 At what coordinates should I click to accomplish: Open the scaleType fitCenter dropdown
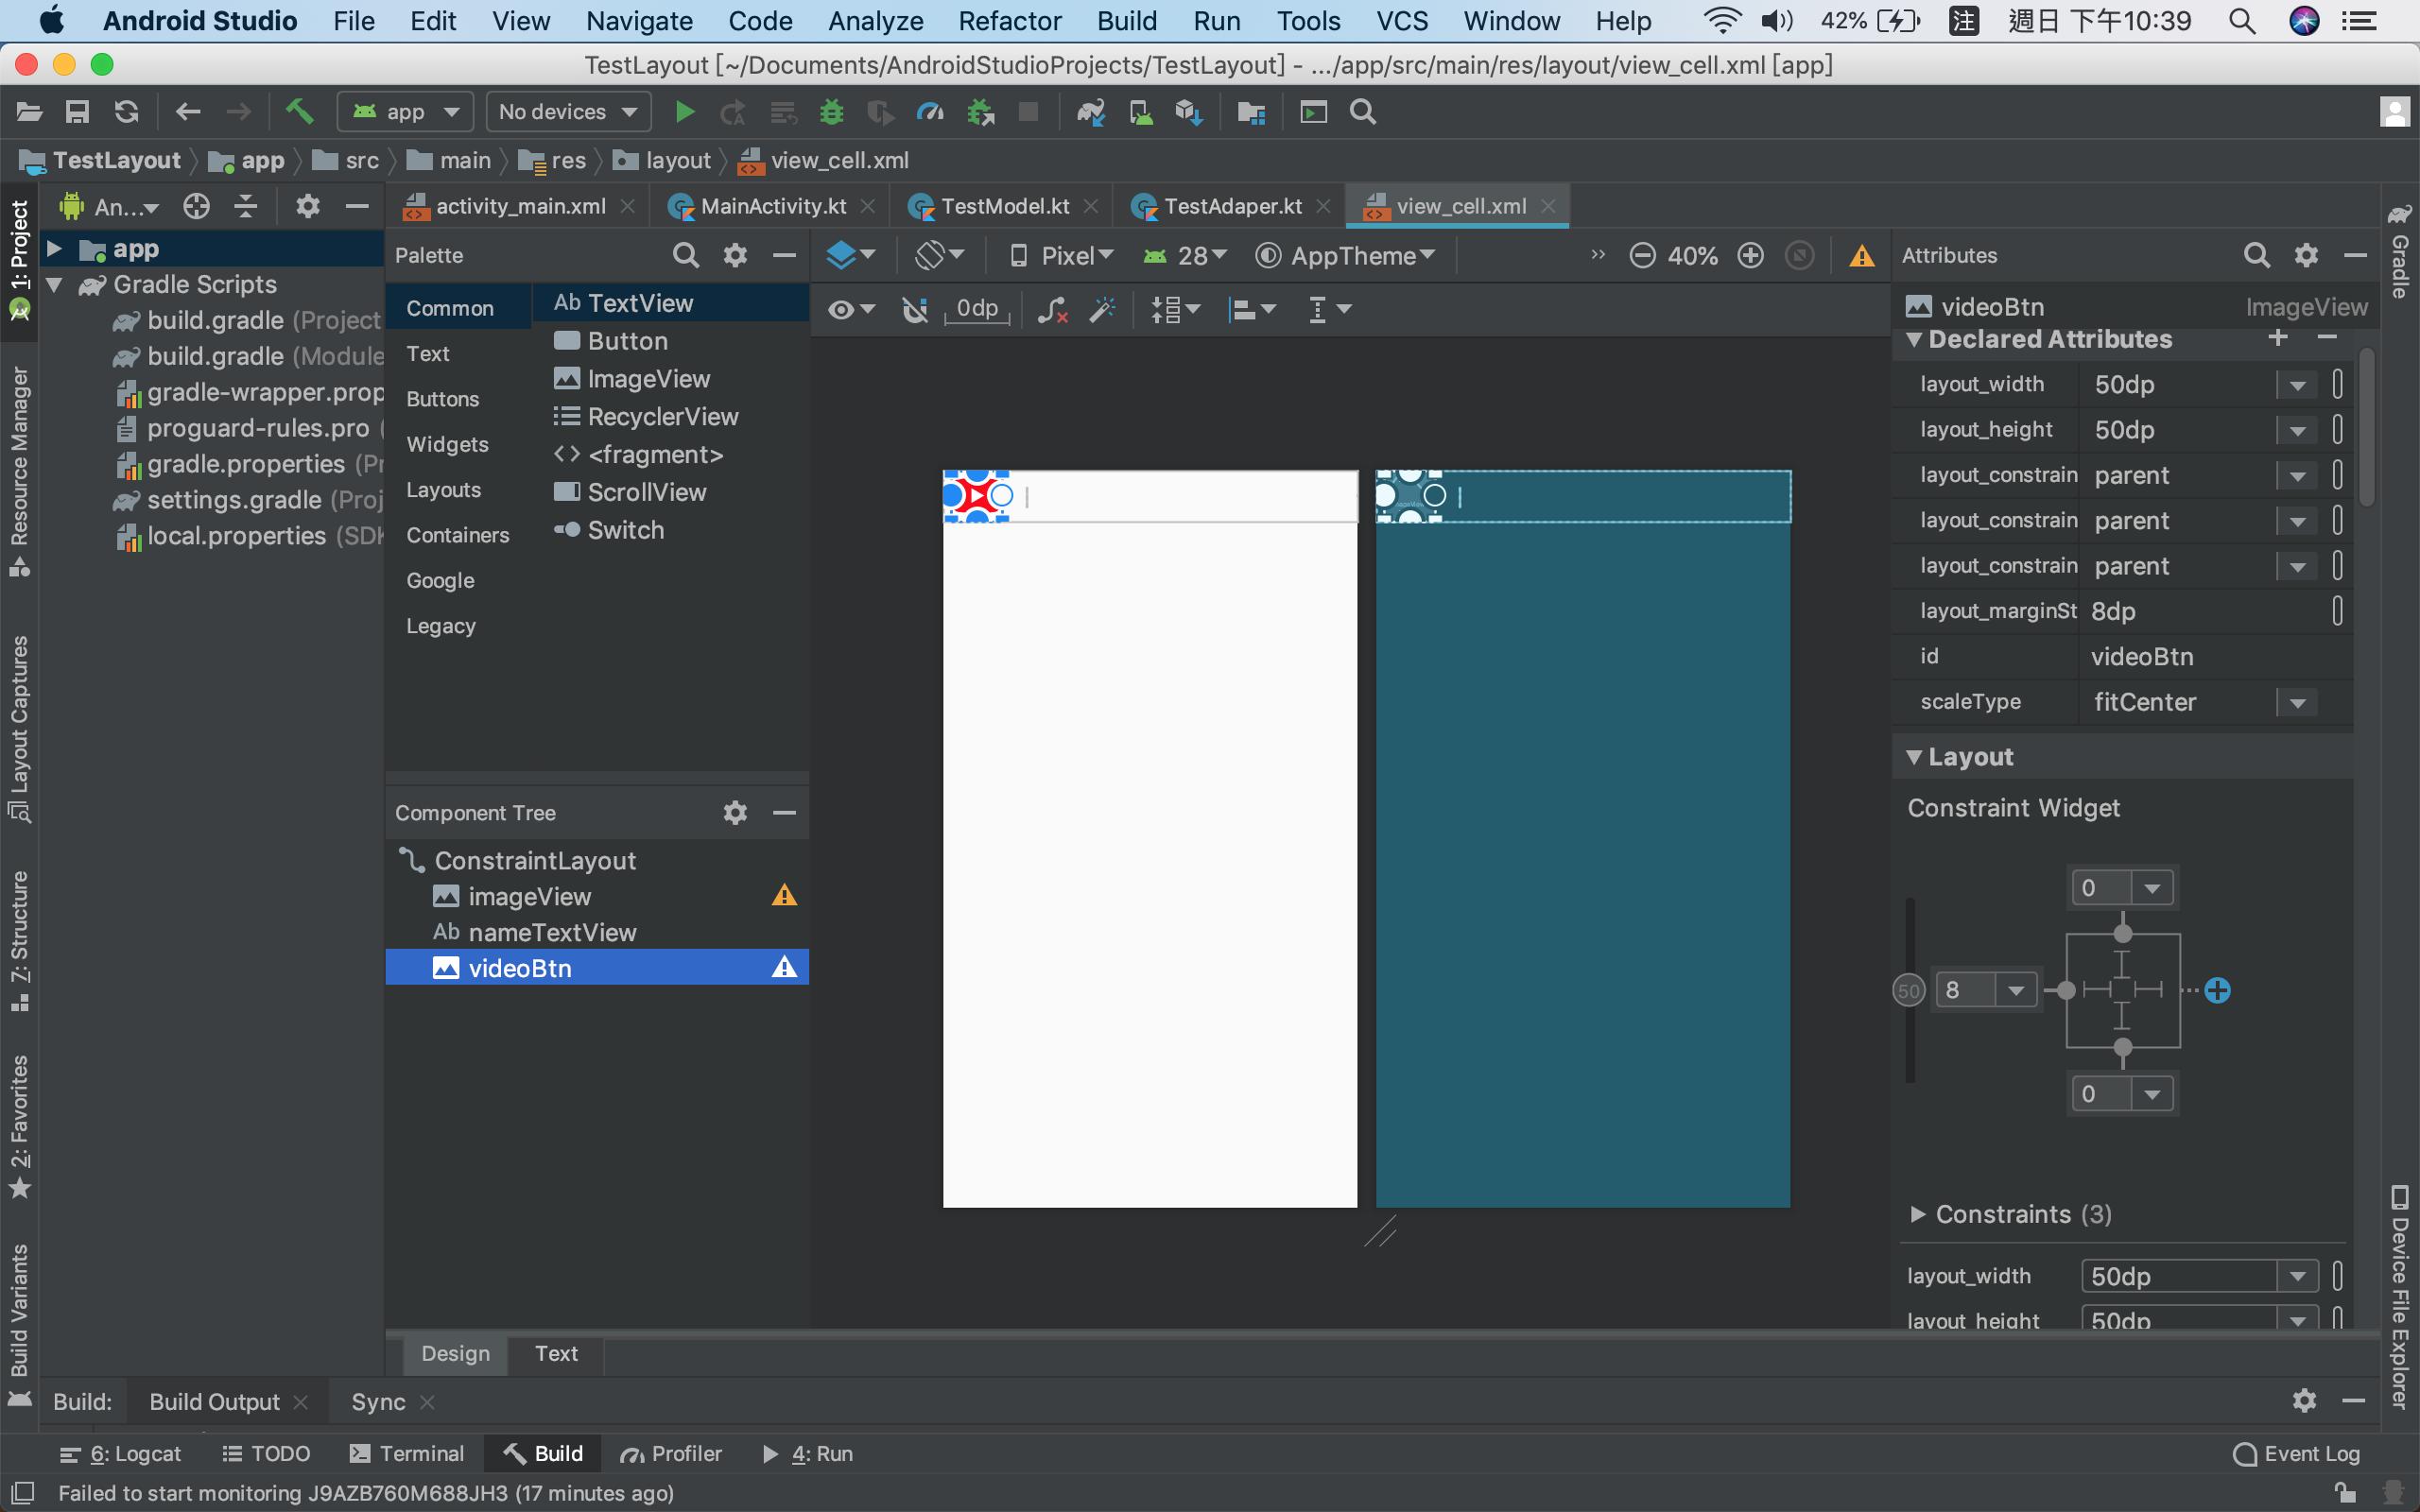(x=2297, y=703)
